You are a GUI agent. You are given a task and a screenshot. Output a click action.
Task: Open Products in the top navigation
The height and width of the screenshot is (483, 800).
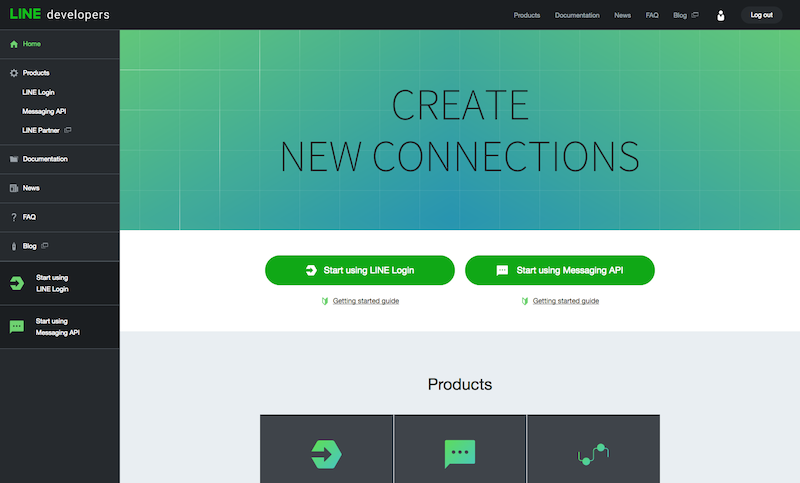[x=527, y=15]
